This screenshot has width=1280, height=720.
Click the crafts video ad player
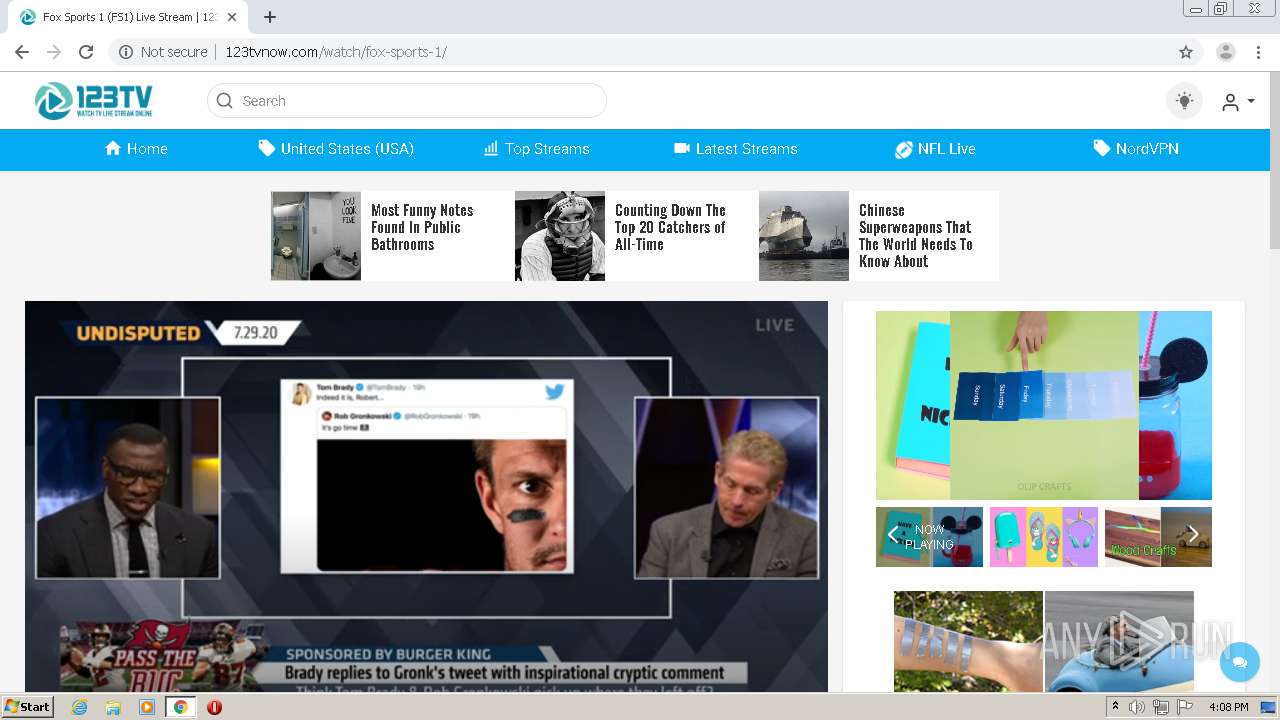1044,405
